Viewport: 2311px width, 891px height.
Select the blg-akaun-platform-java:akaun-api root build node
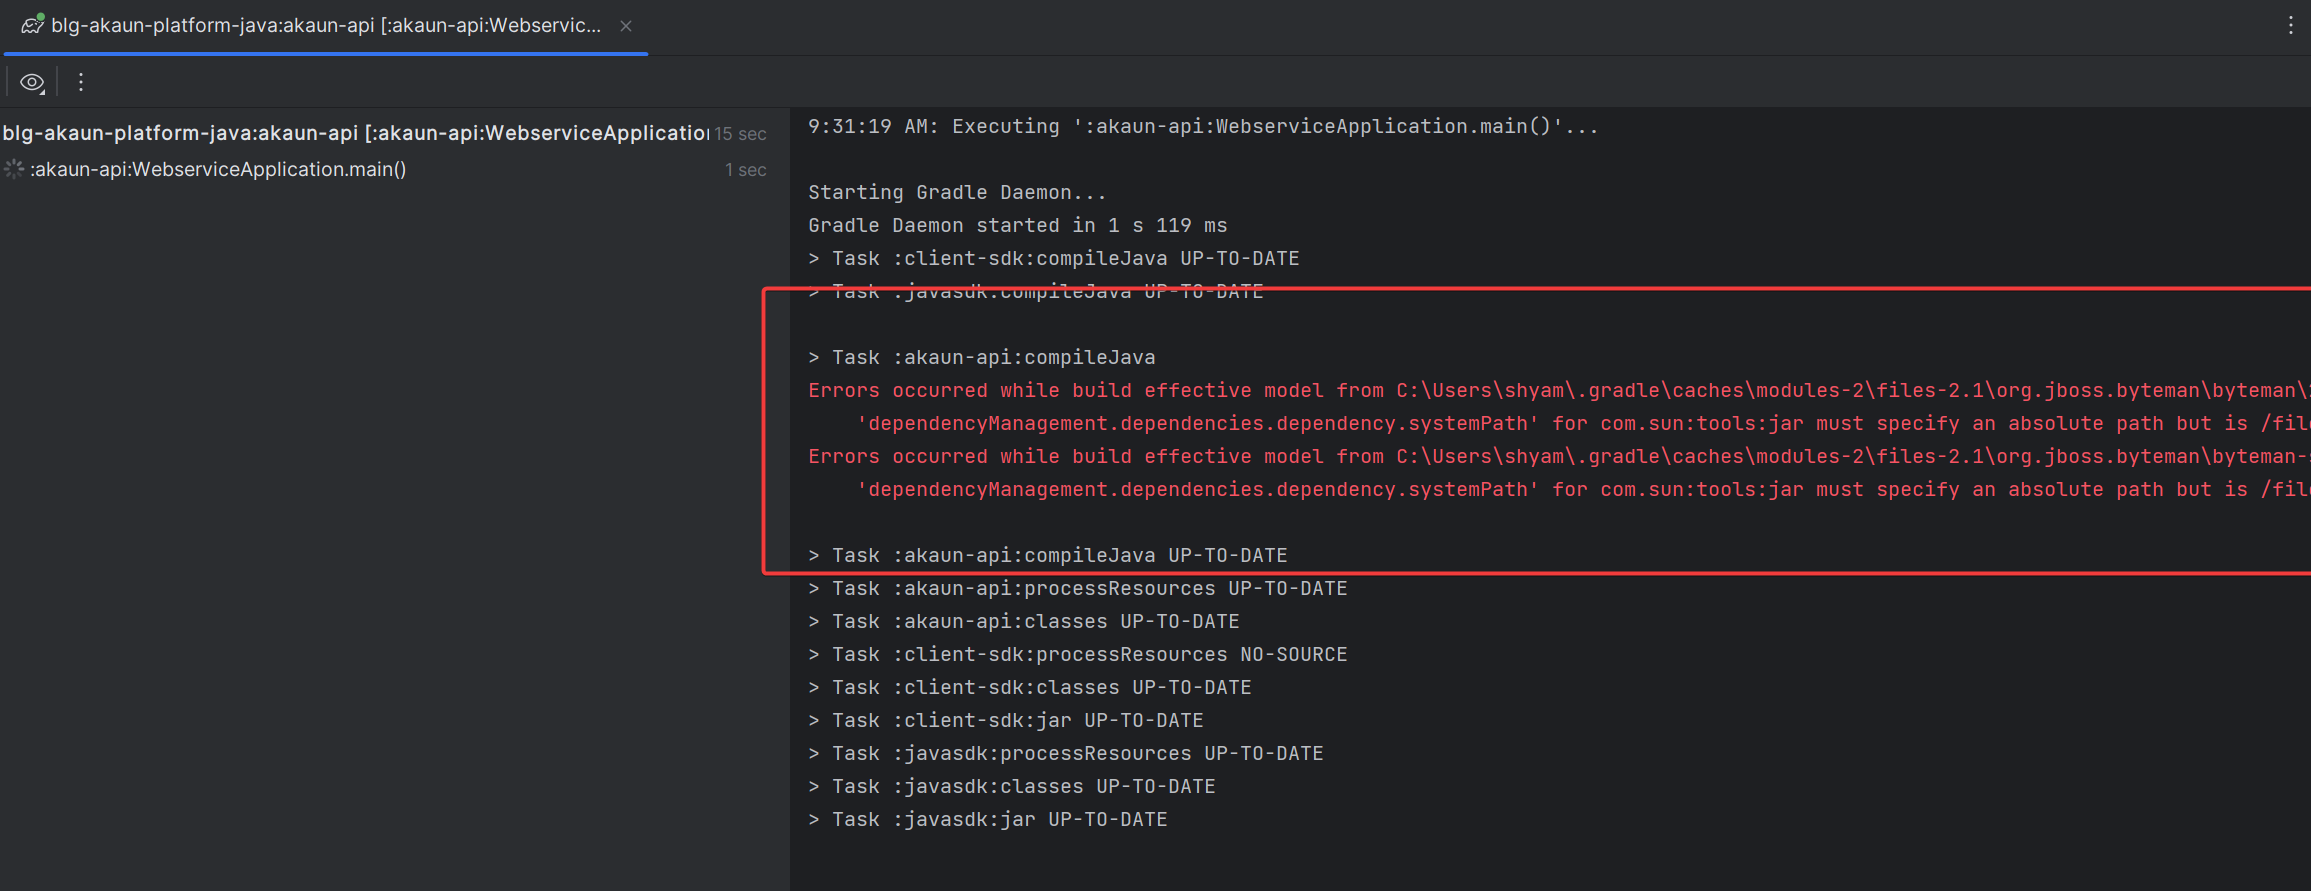[x=355, y=133]
